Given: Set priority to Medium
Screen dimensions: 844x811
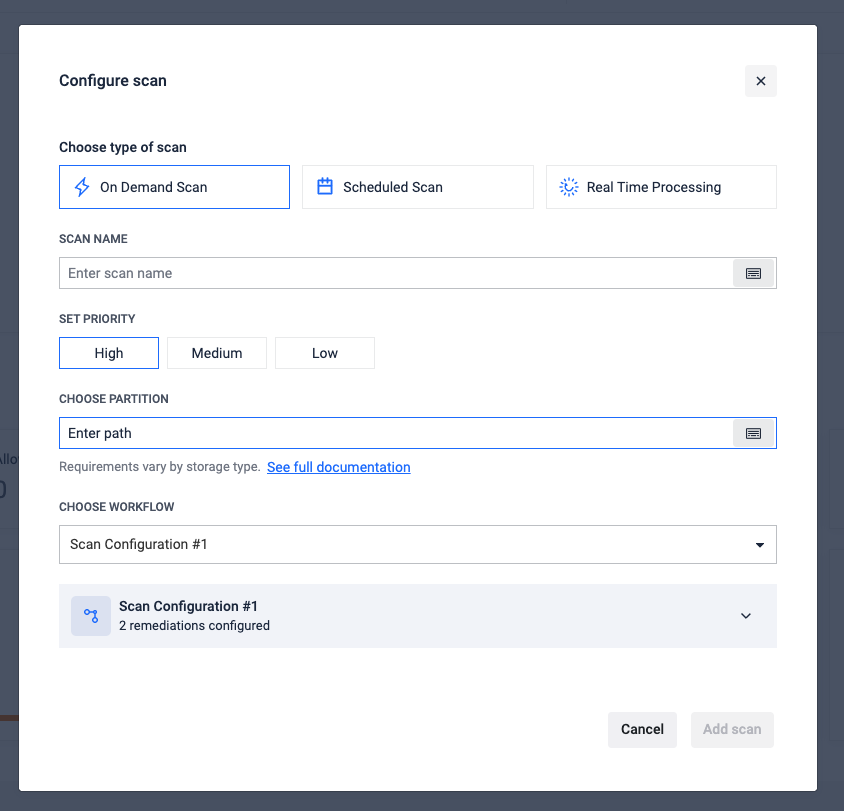Looking at the screenshot, I should pyautogui.click(x=217, y=353).
